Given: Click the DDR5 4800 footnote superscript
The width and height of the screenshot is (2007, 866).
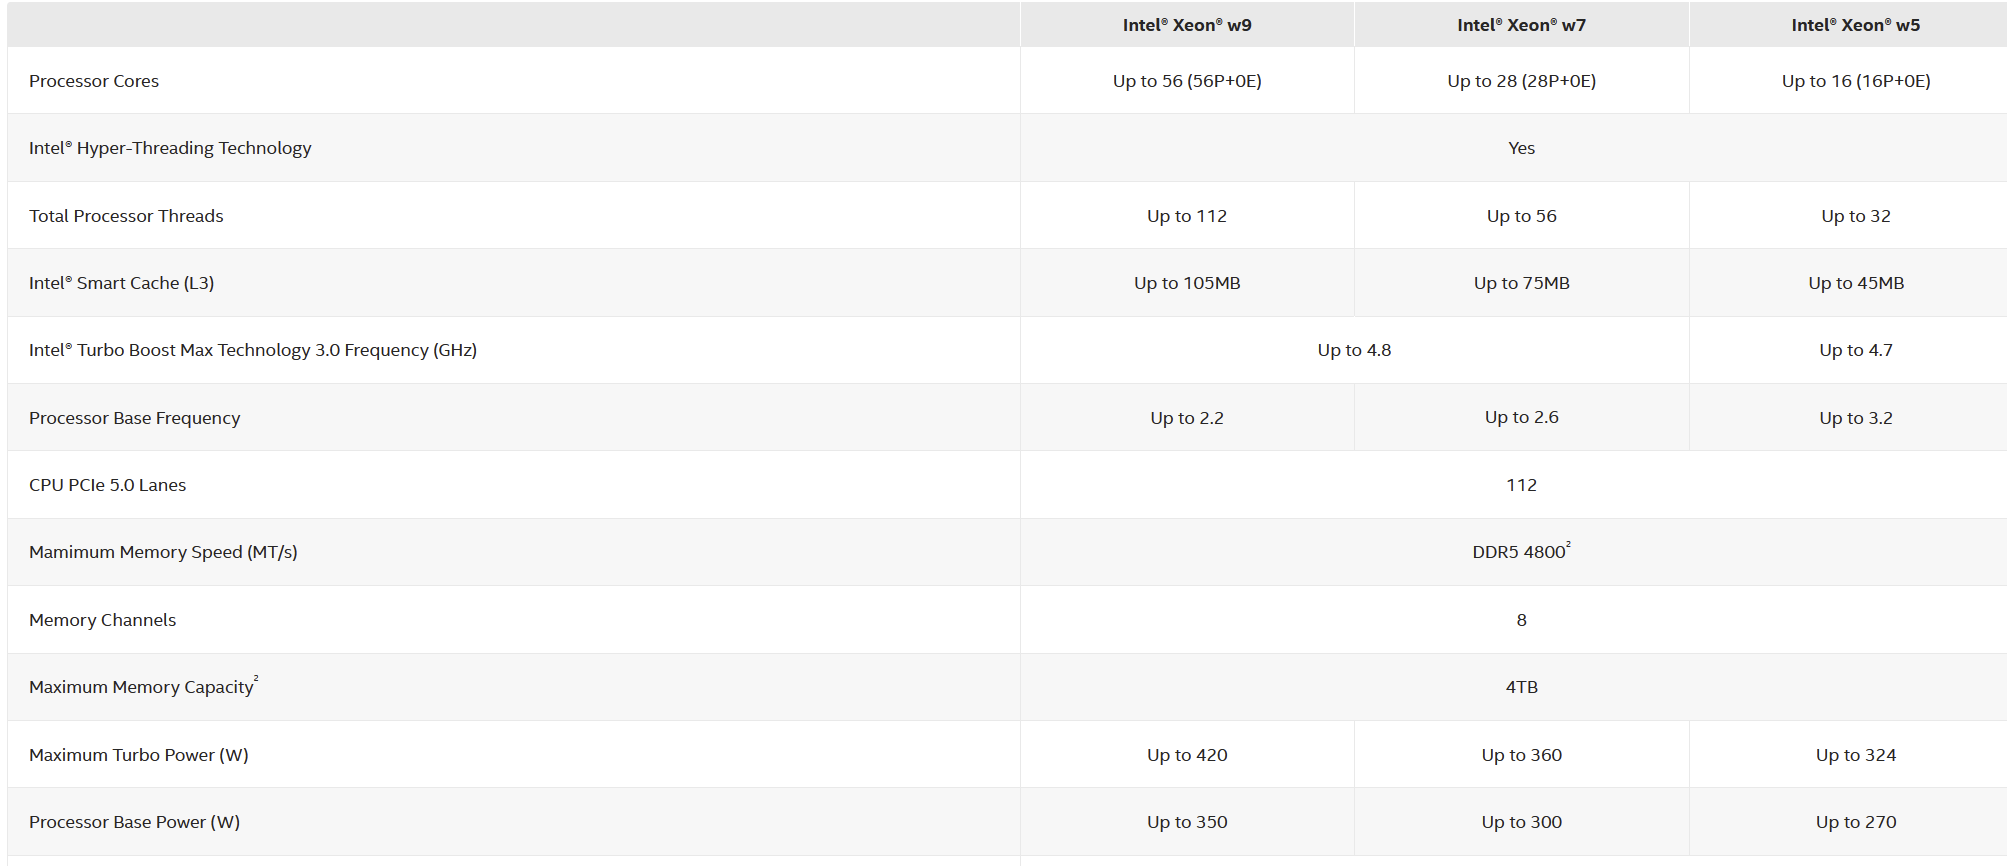Looking at the screenshot, I should (x=1568, y=544).
